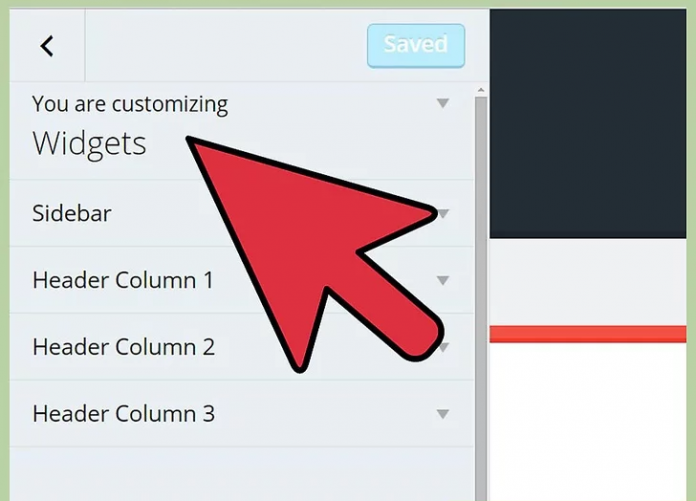Click the dark header area in site preview

tap(588, 123)
